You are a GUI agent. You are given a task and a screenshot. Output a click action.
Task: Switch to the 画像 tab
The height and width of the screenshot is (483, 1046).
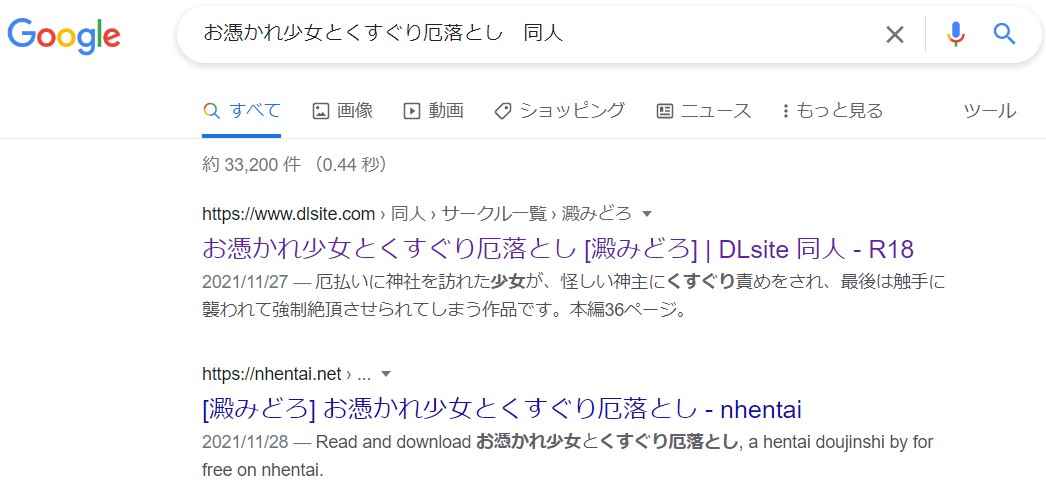tap(342, 111)
